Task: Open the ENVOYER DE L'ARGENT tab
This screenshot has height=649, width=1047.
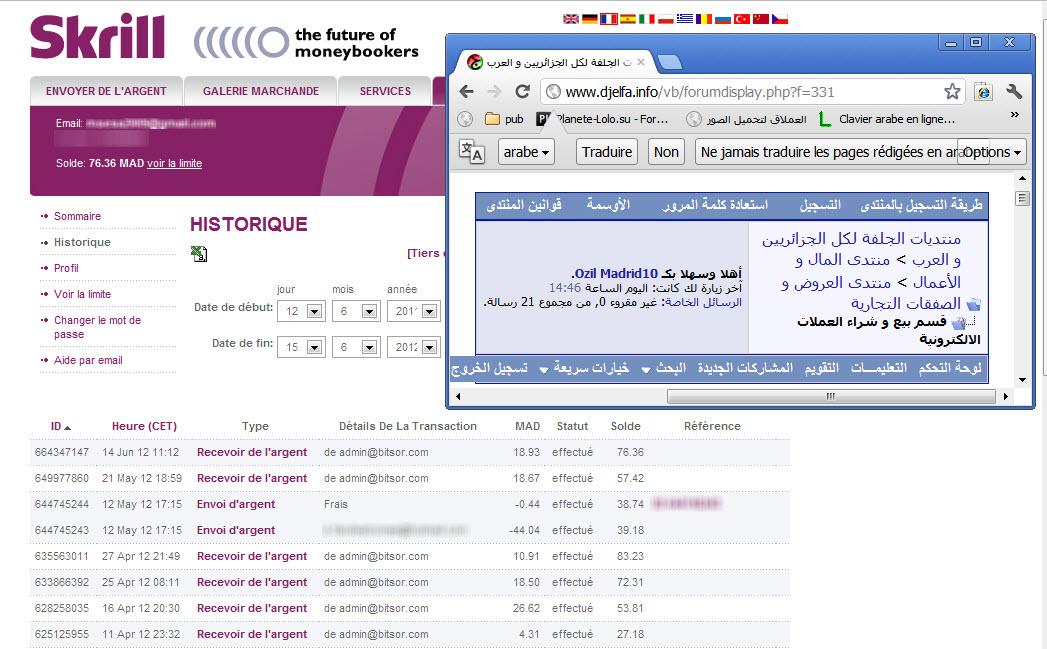Action: (x=106, y=91)
